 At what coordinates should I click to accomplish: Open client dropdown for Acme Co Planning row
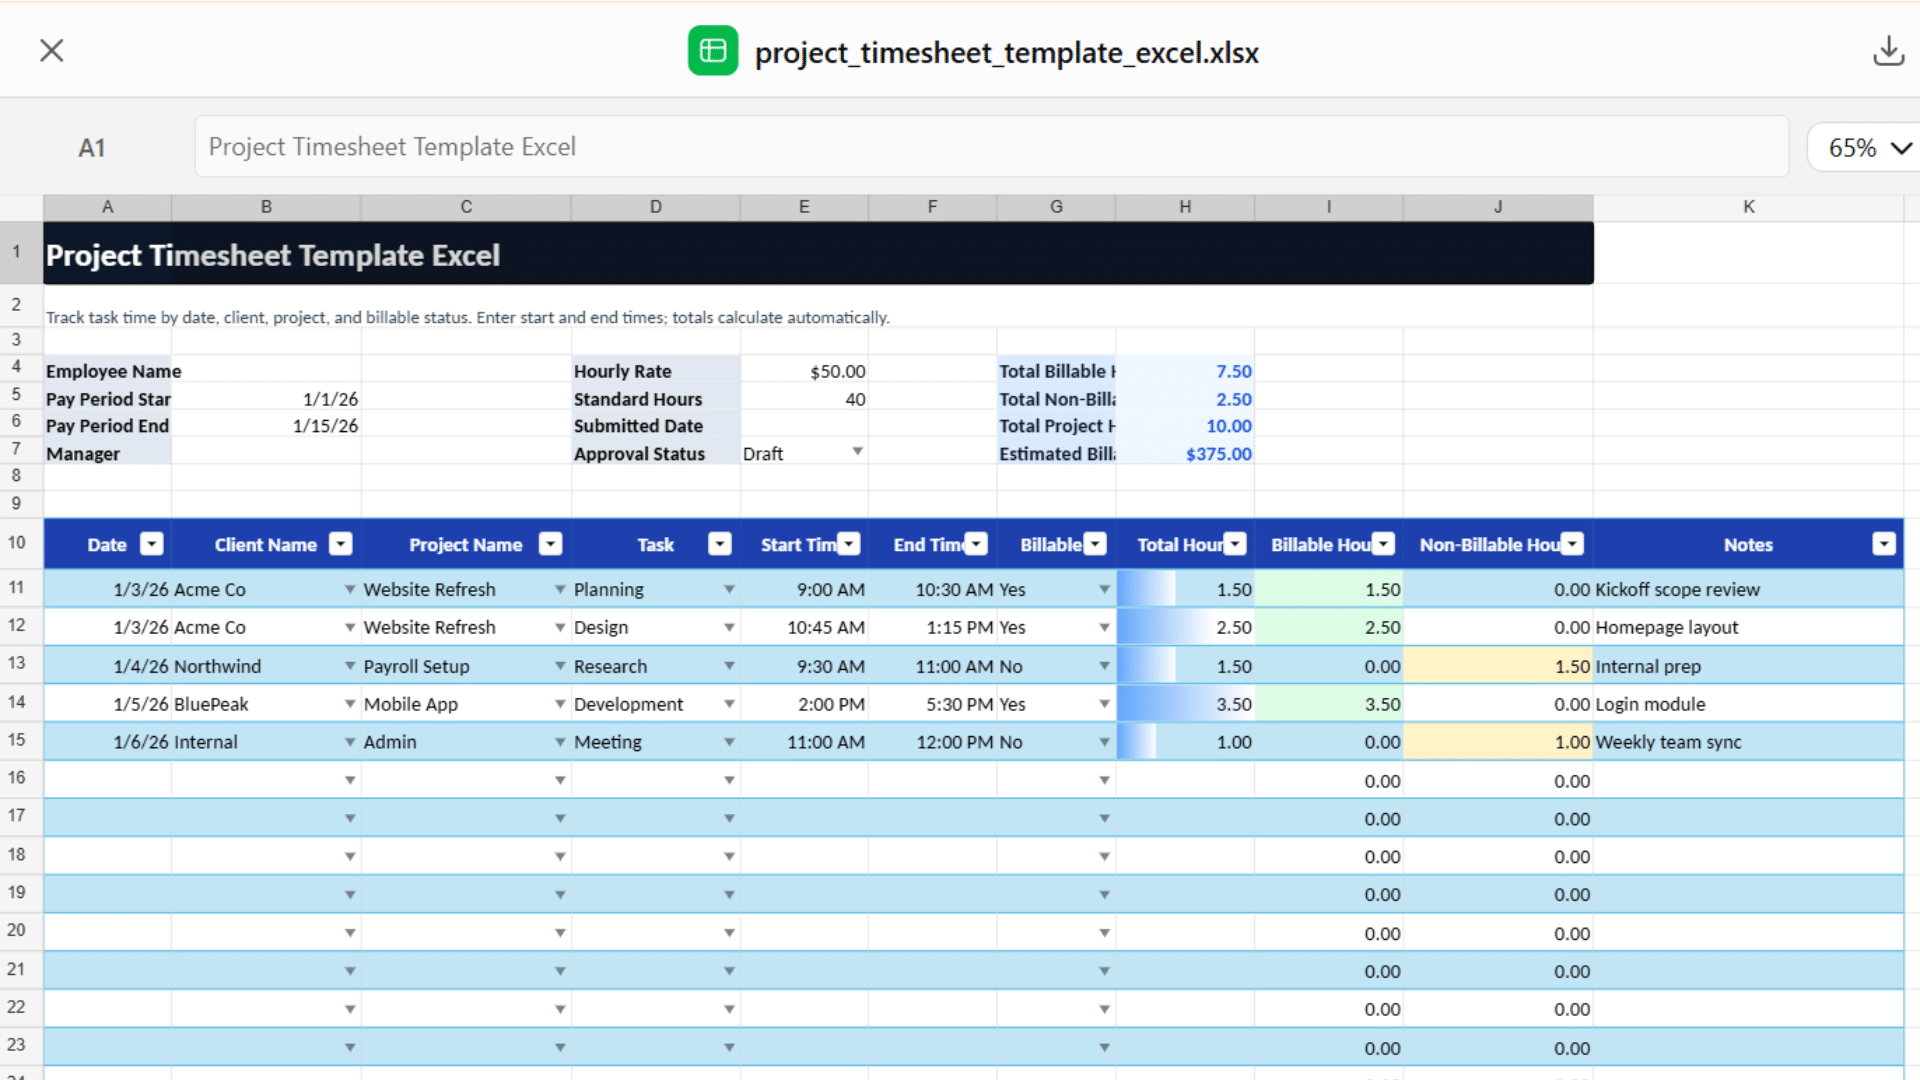click(x=350, y=589)
